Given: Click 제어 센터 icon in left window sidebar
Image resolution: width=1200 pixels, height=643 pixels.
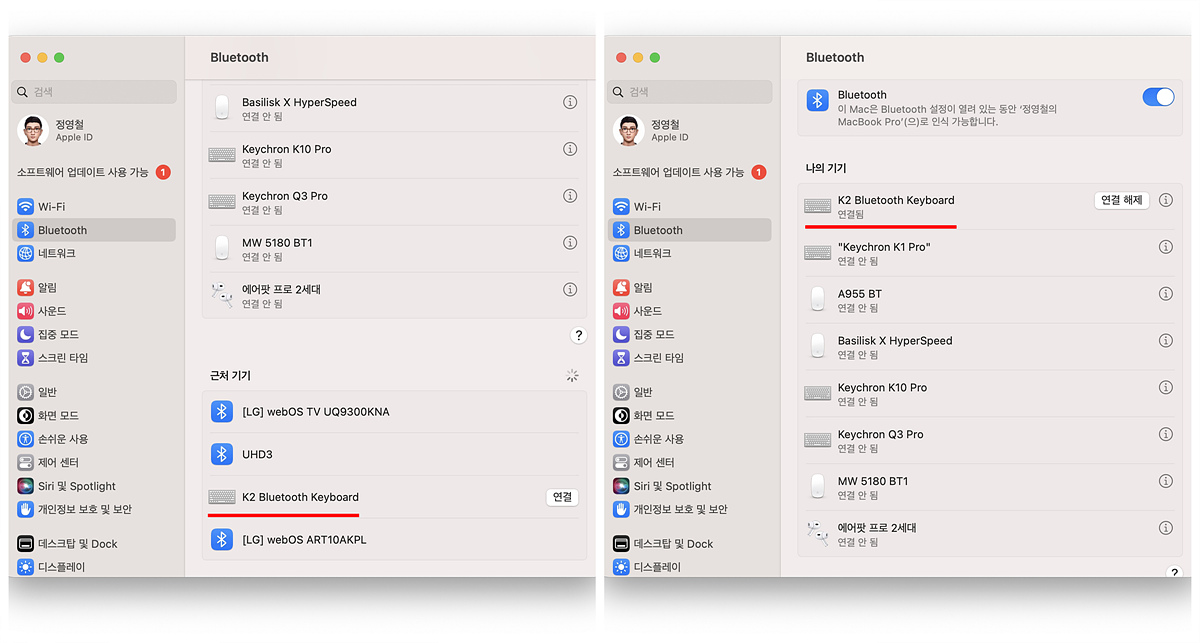Looking at the screenshot, I should coord(26,462).
